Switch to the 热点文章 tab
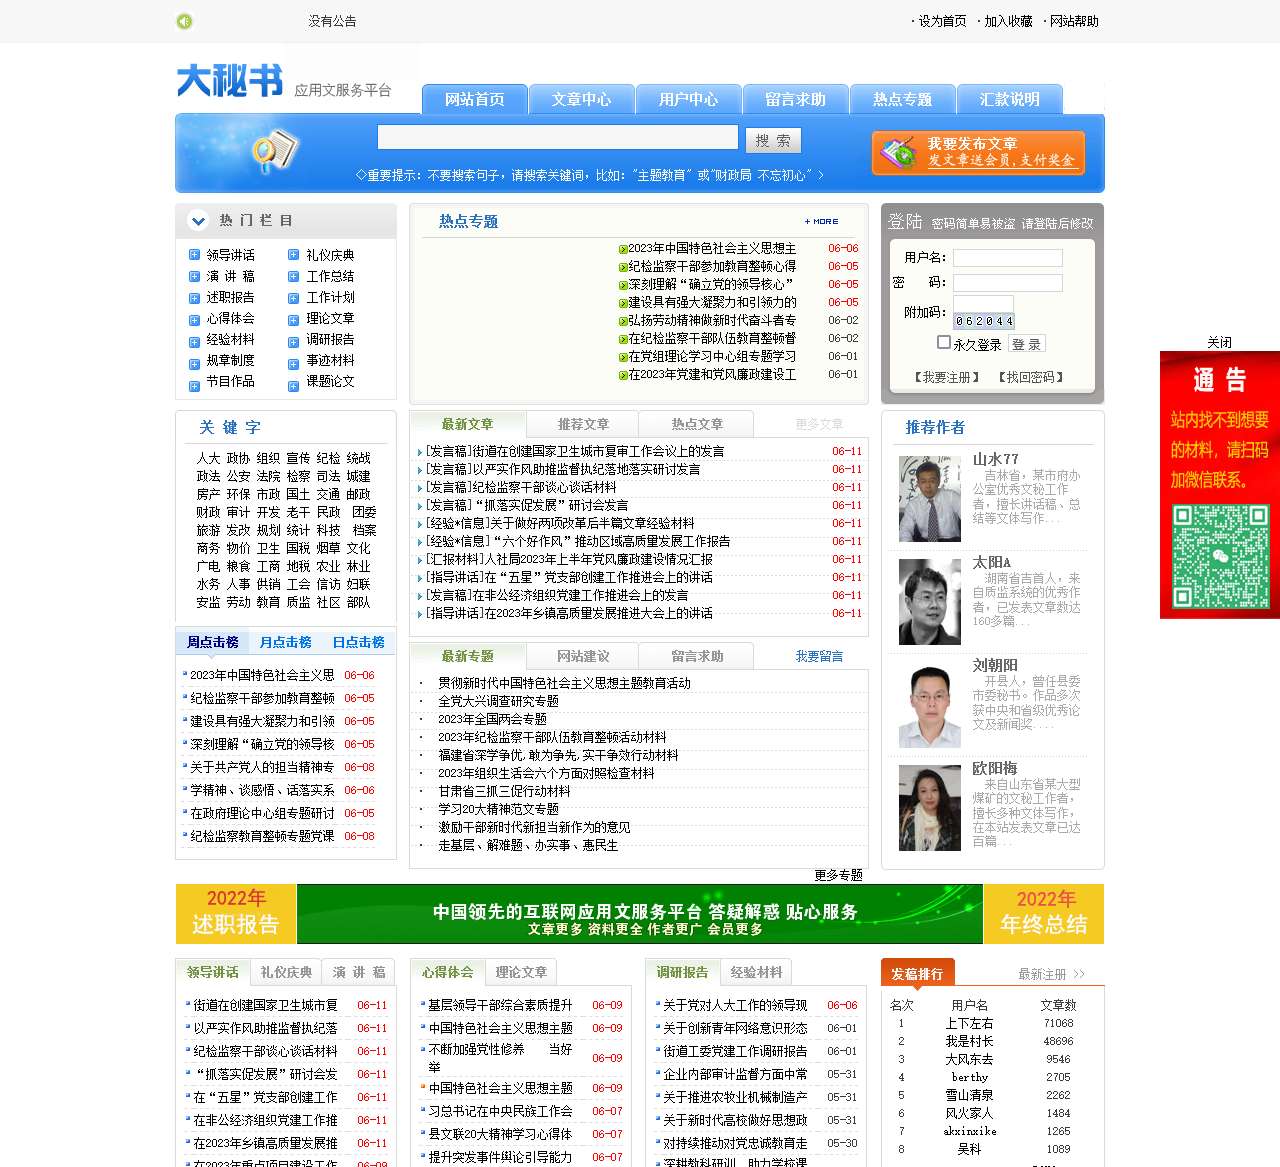Image resolution: width=1280 pixels, height=1167 pixels. point(697,424)
